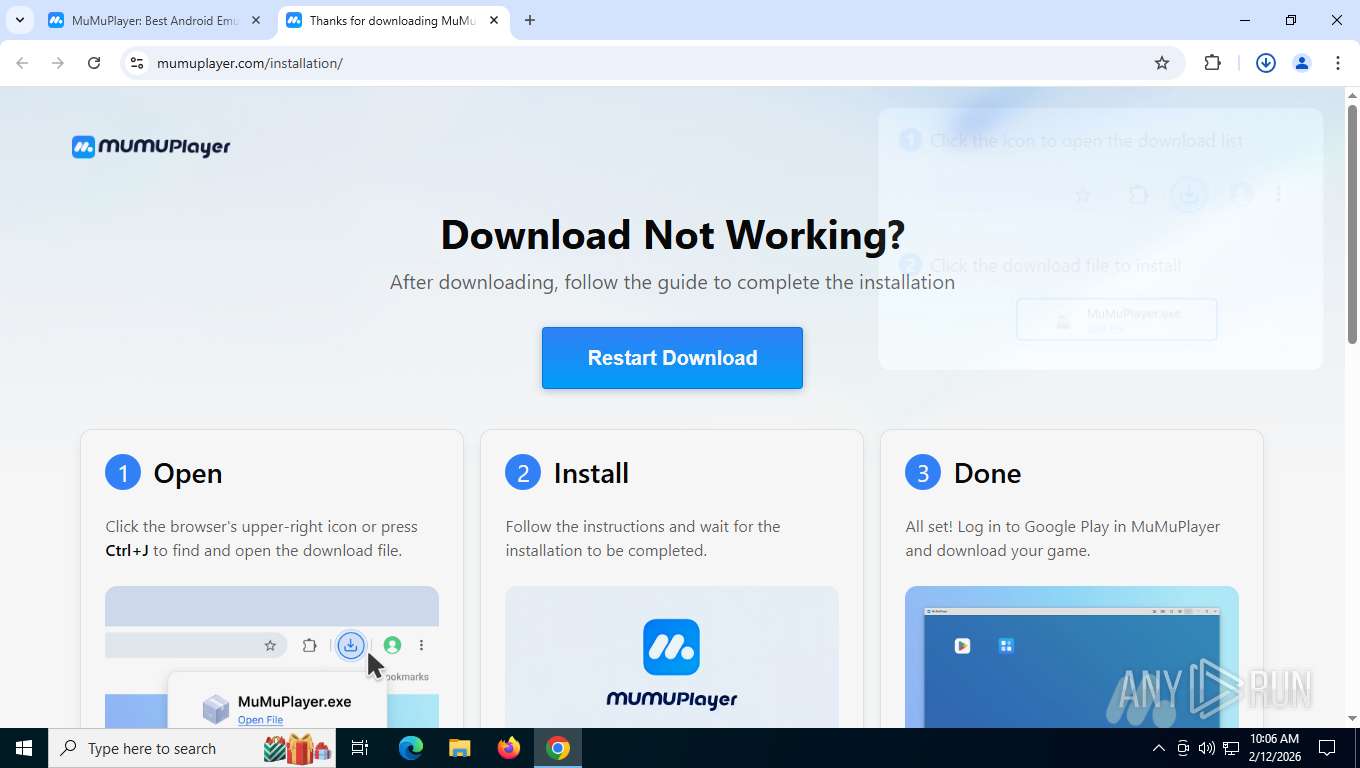Image resolution: width=1360 pixels, height=768 pixels.
Task: Open the Extensions puzzle icon
Action: (x=1213, y=63)
